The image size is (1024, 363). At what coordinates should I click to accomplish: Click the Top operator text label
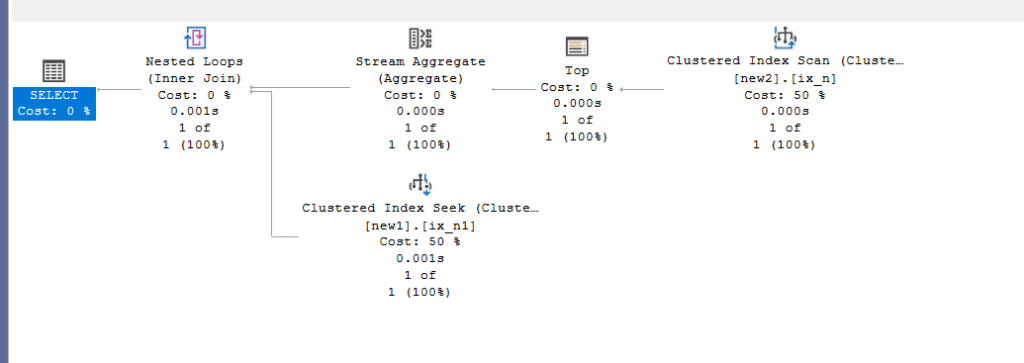tap(577, 71)
